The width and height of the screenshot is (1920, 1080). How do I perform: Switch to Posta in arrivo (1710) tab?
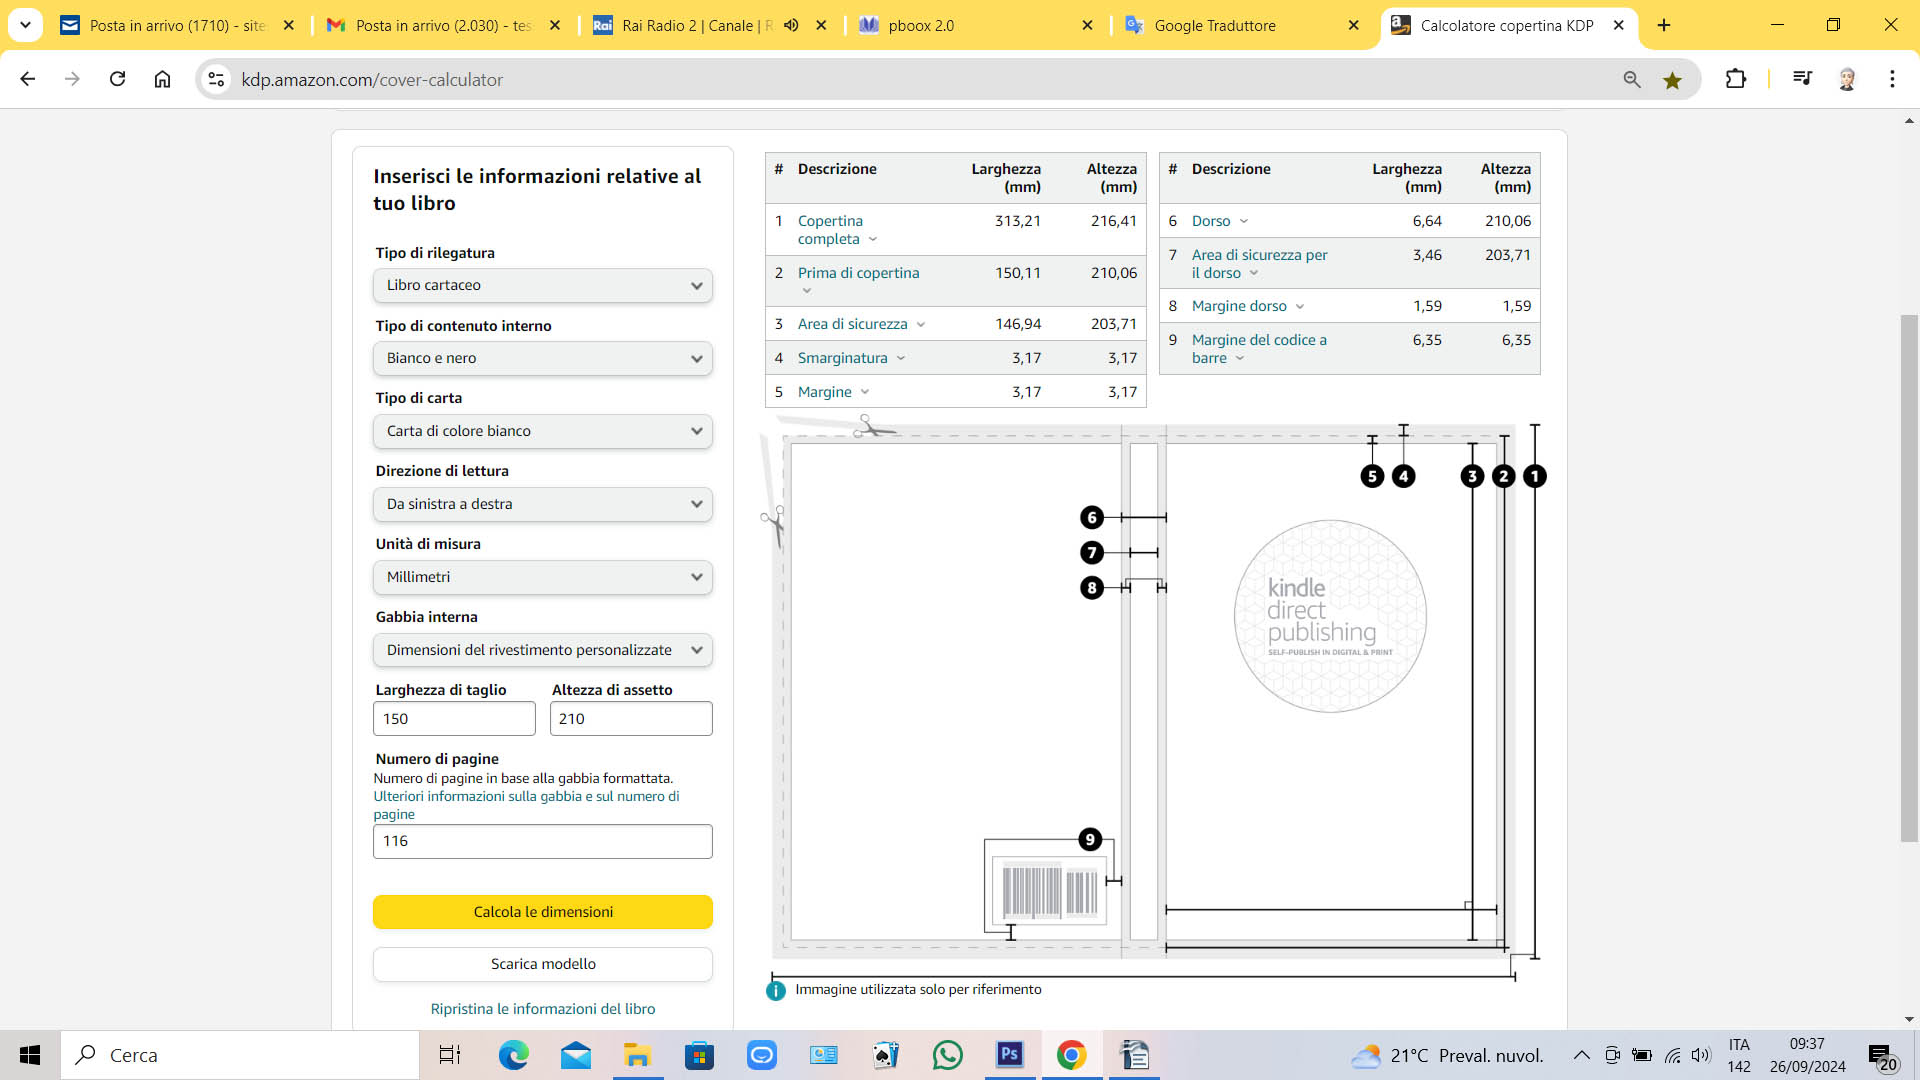(x=178, y=25)
